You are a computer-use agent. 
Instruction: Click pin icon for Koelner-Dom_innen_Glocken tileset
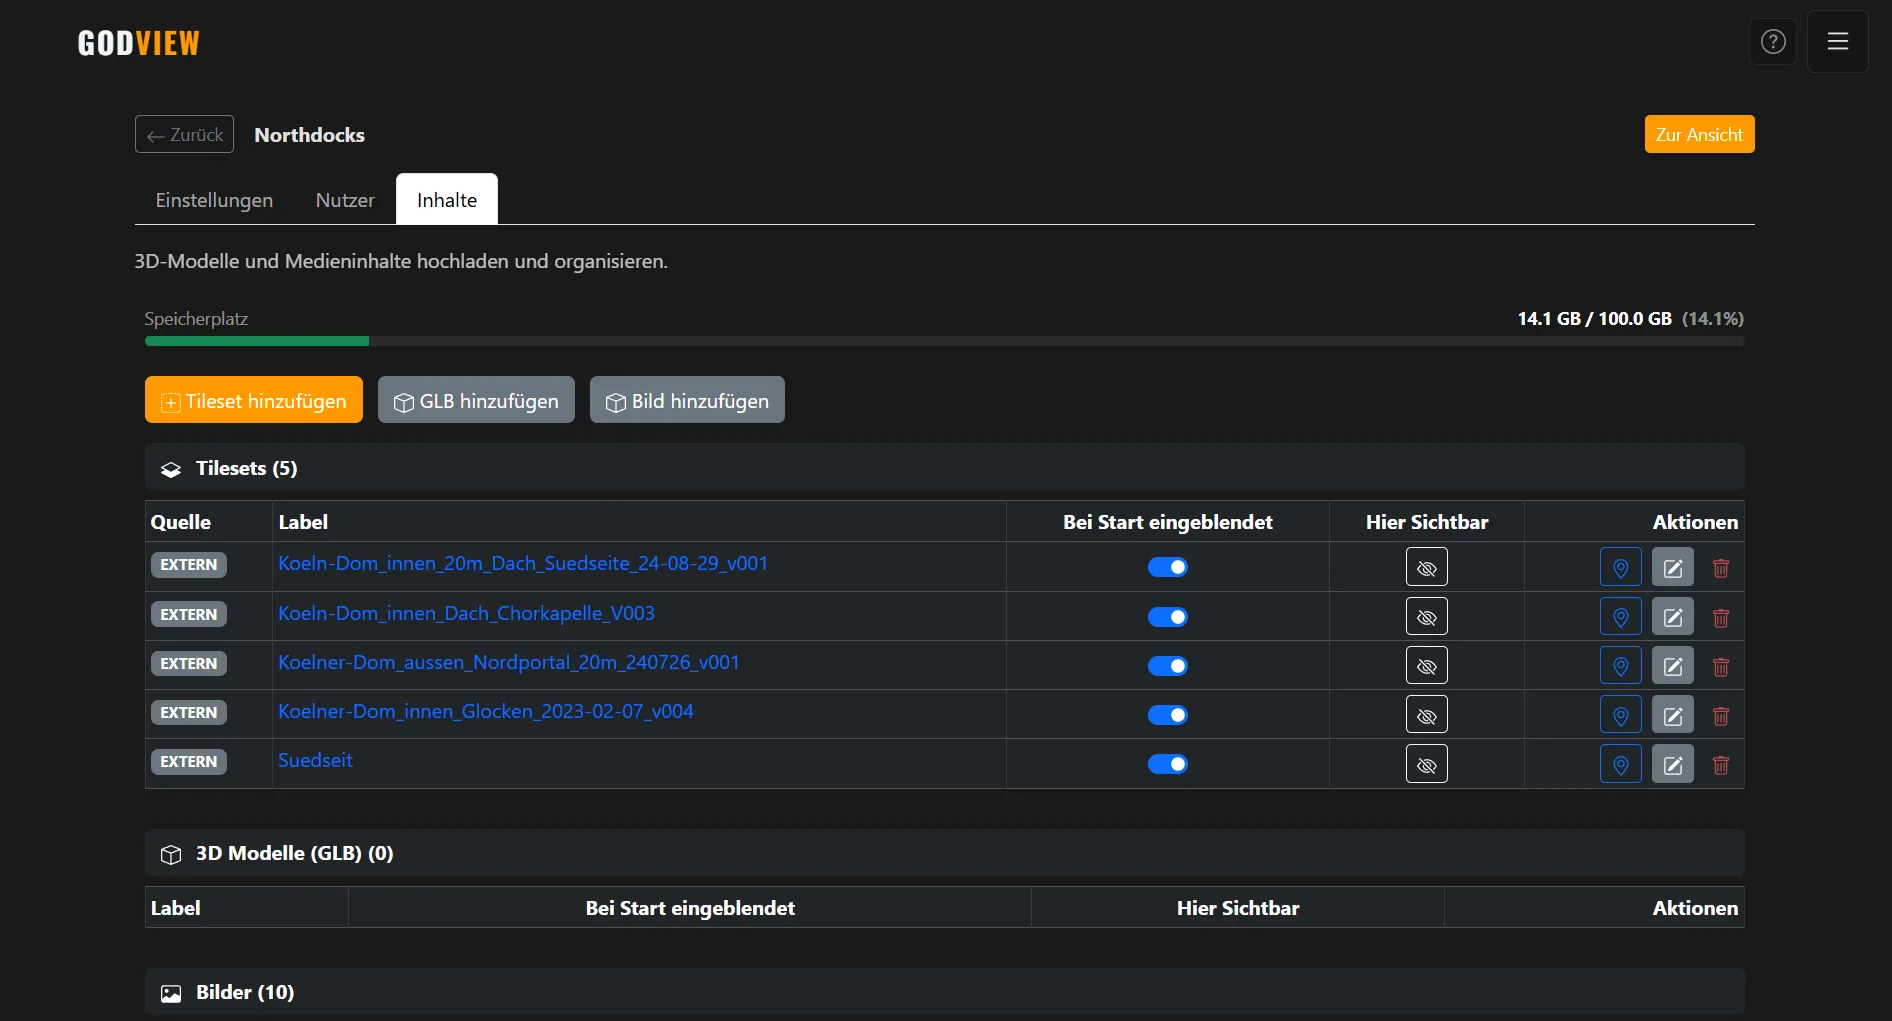[1620, 716]
